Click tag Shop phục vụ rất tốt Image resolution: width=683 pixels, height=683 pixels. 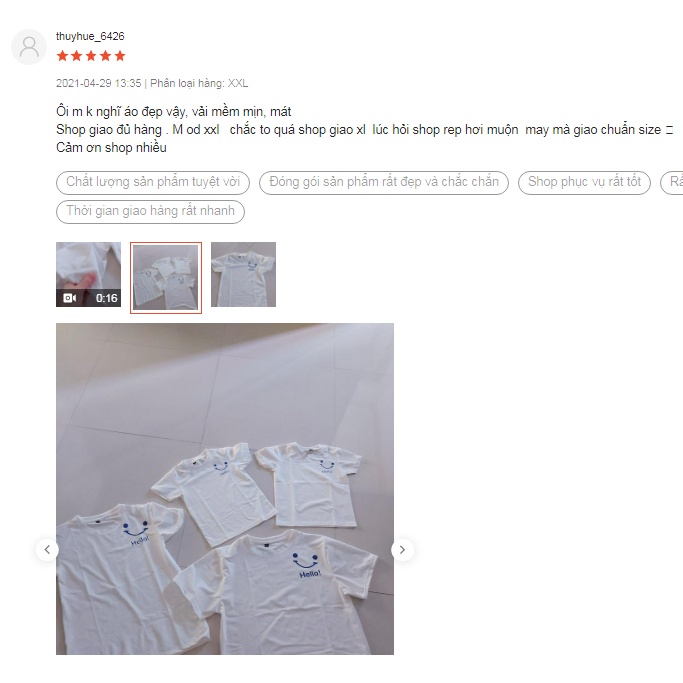click(x=584, y=183)
